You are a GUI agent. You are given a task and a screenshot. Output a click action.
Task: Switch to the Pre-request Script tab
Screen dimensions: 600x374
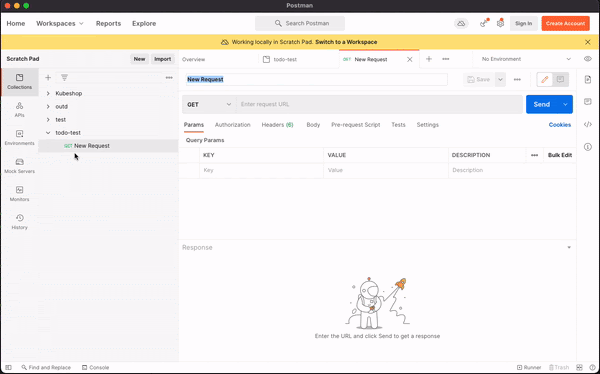pos(355,125)
